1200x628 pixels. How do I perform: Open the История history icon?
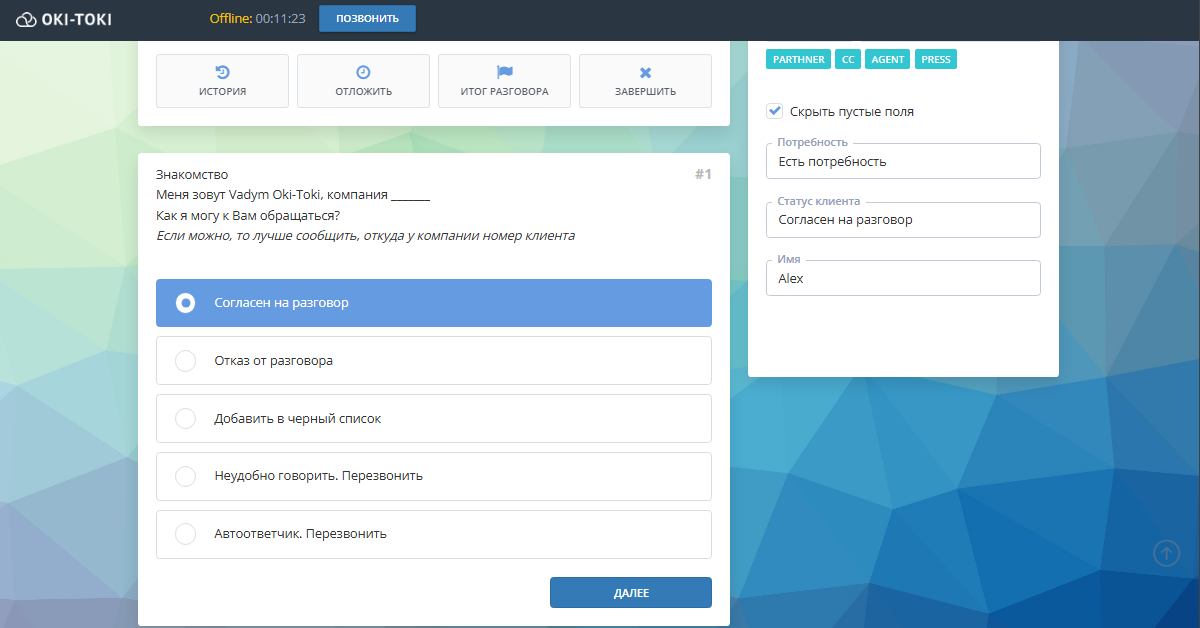click(222, 72)
